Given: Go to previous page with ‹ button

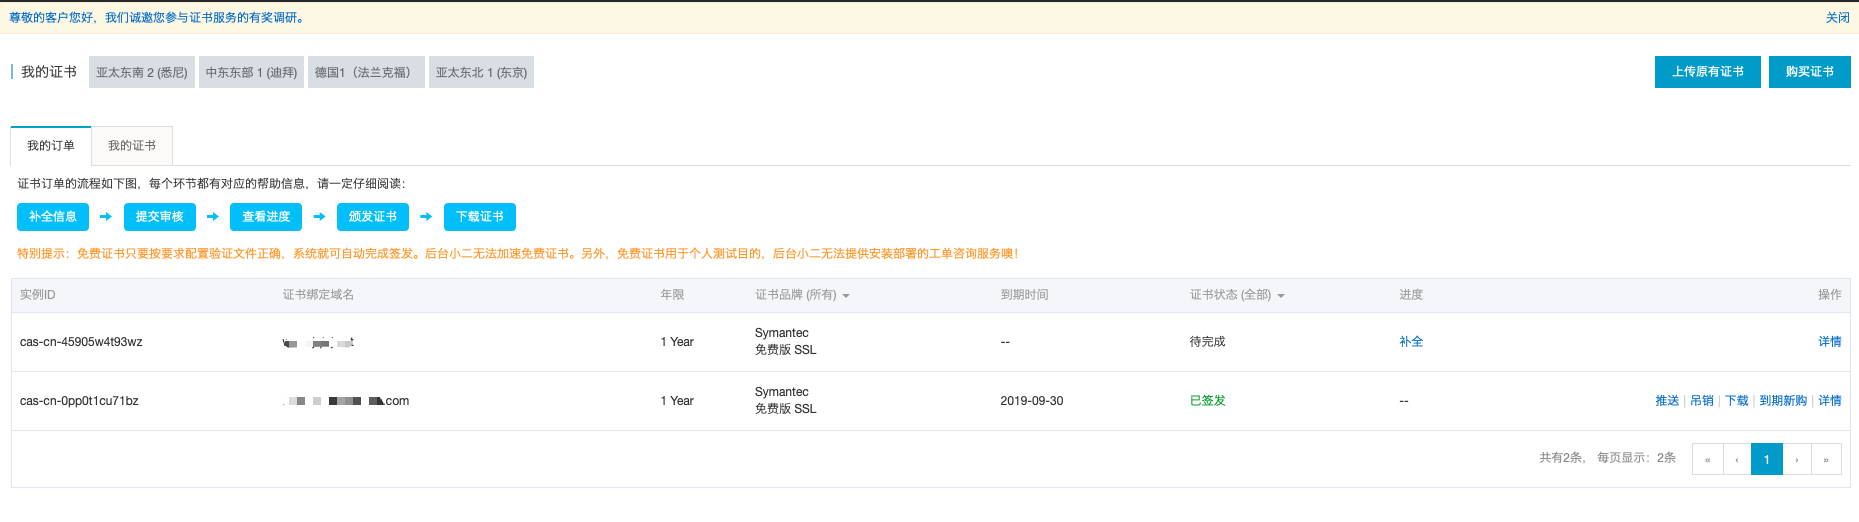Looking at the screenshot, I should point(1737,459).
